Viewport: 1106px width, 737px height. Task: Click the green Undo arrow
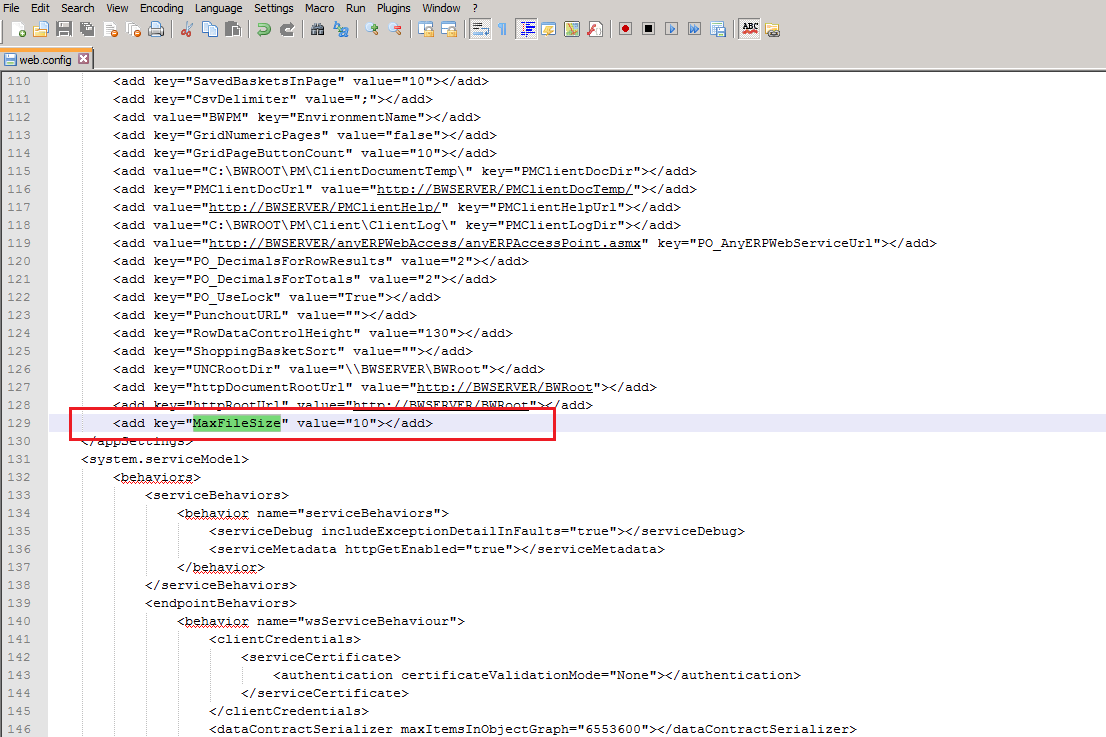point(264,30)
